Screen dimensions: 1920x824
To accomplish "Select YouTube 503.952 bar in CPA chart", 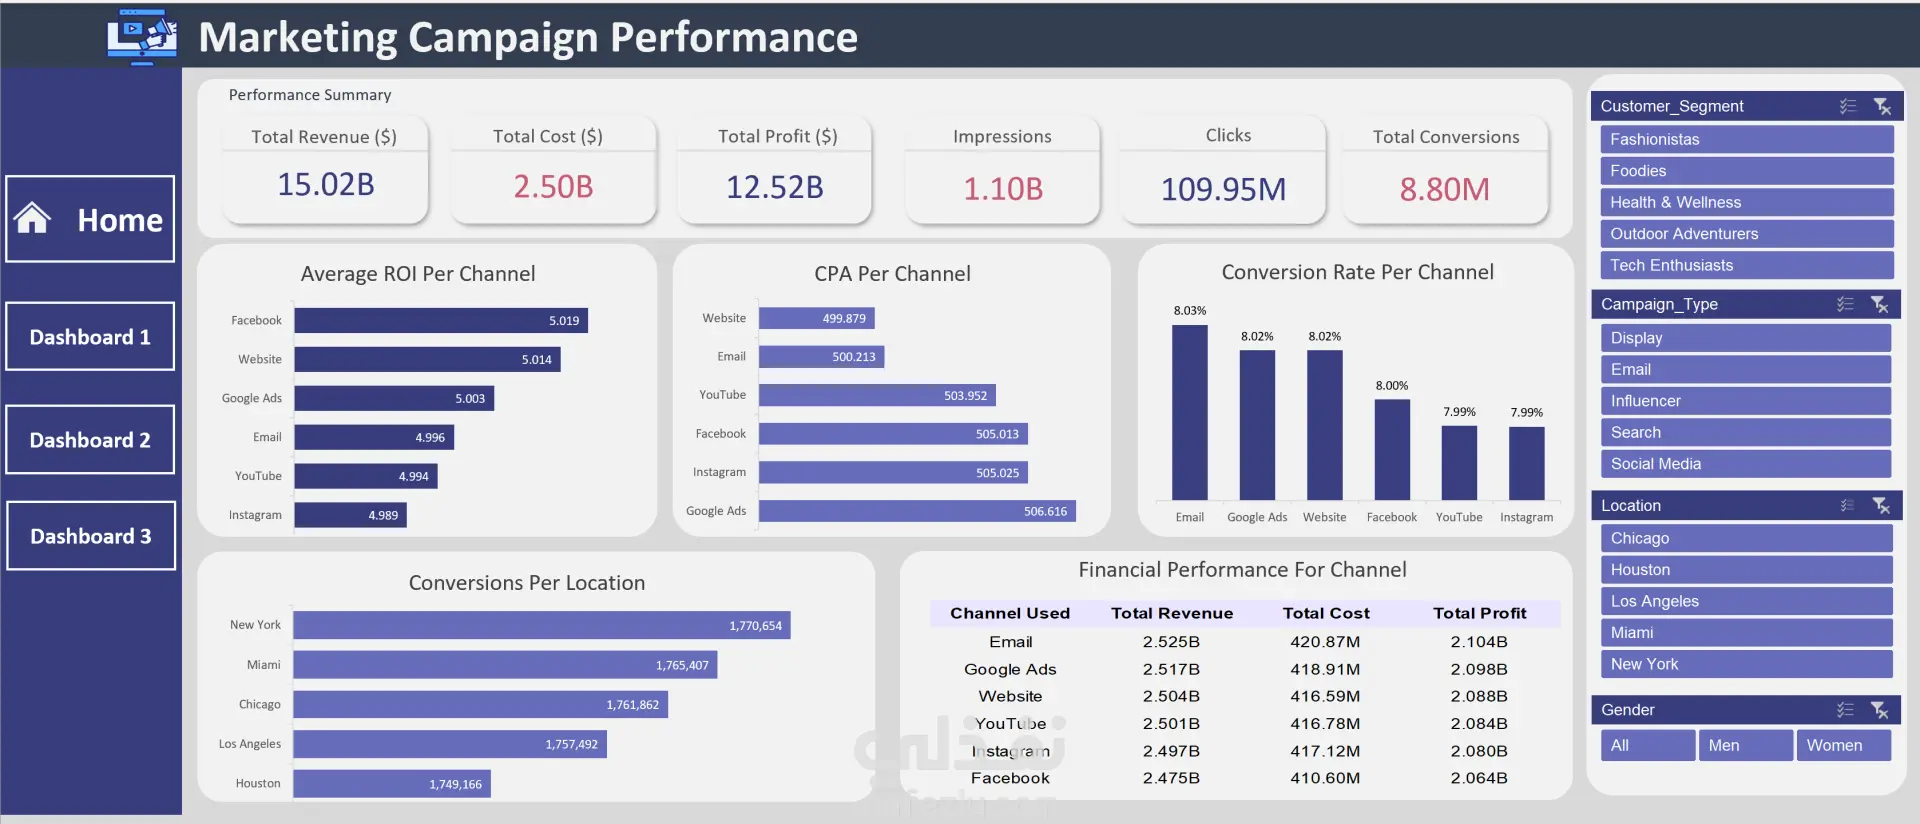I will [877, 395].
